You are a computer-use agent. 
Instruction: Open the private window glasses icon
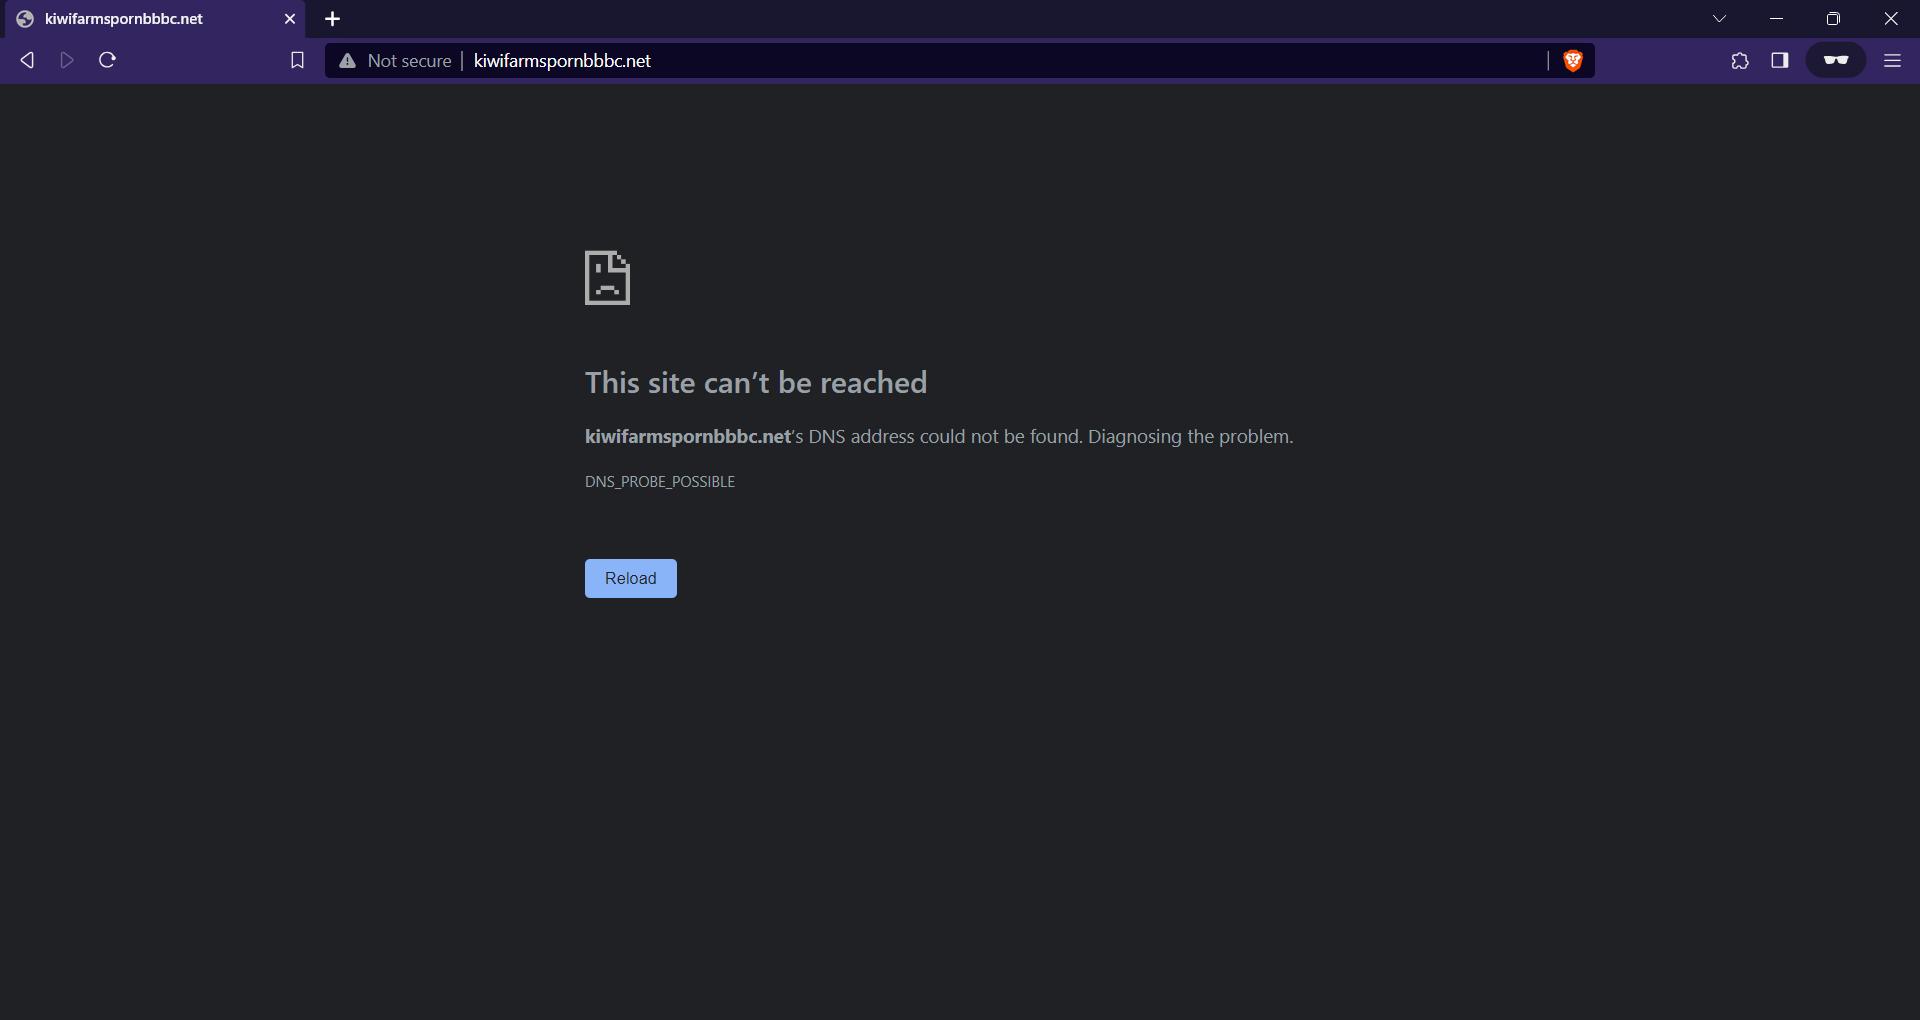tap(1836, 60)
